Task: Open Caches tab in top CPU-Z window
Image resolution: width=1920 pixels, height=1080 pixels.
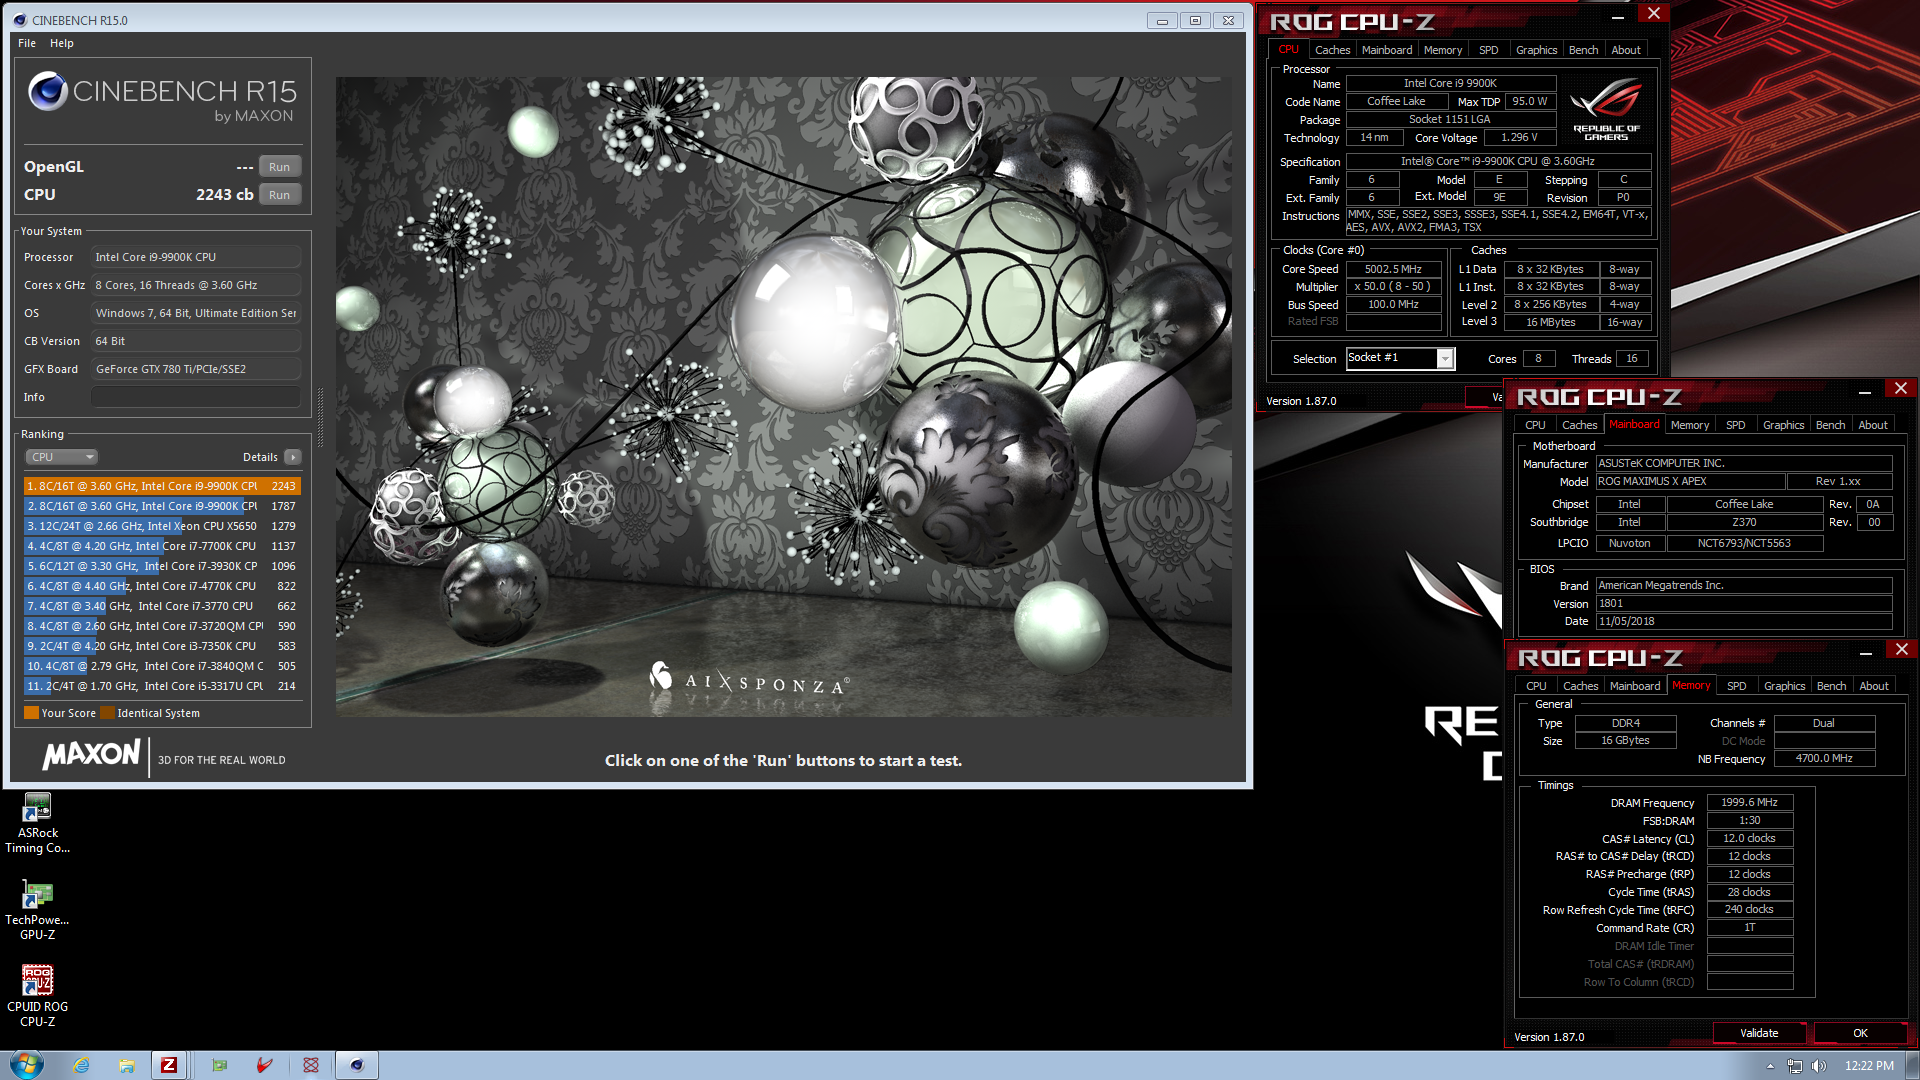Action: (x=1332, y=50)
